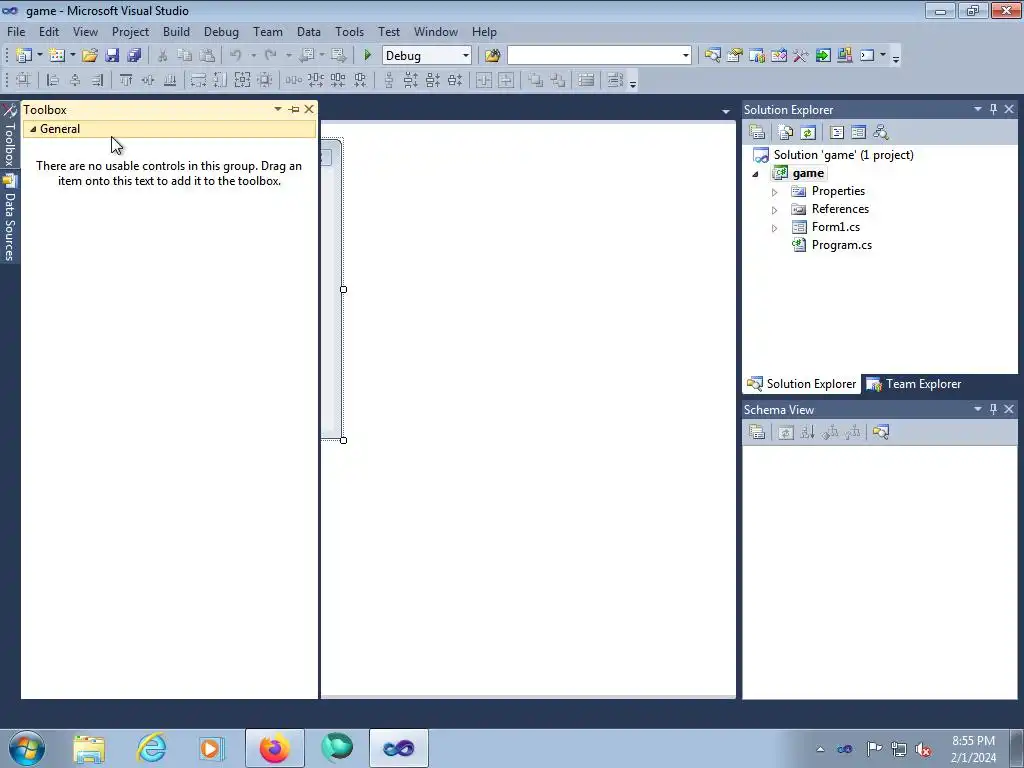Click the Data Sources side tab
The height and width of the screenshot is (768, 1024).
(x=10, y=219)
